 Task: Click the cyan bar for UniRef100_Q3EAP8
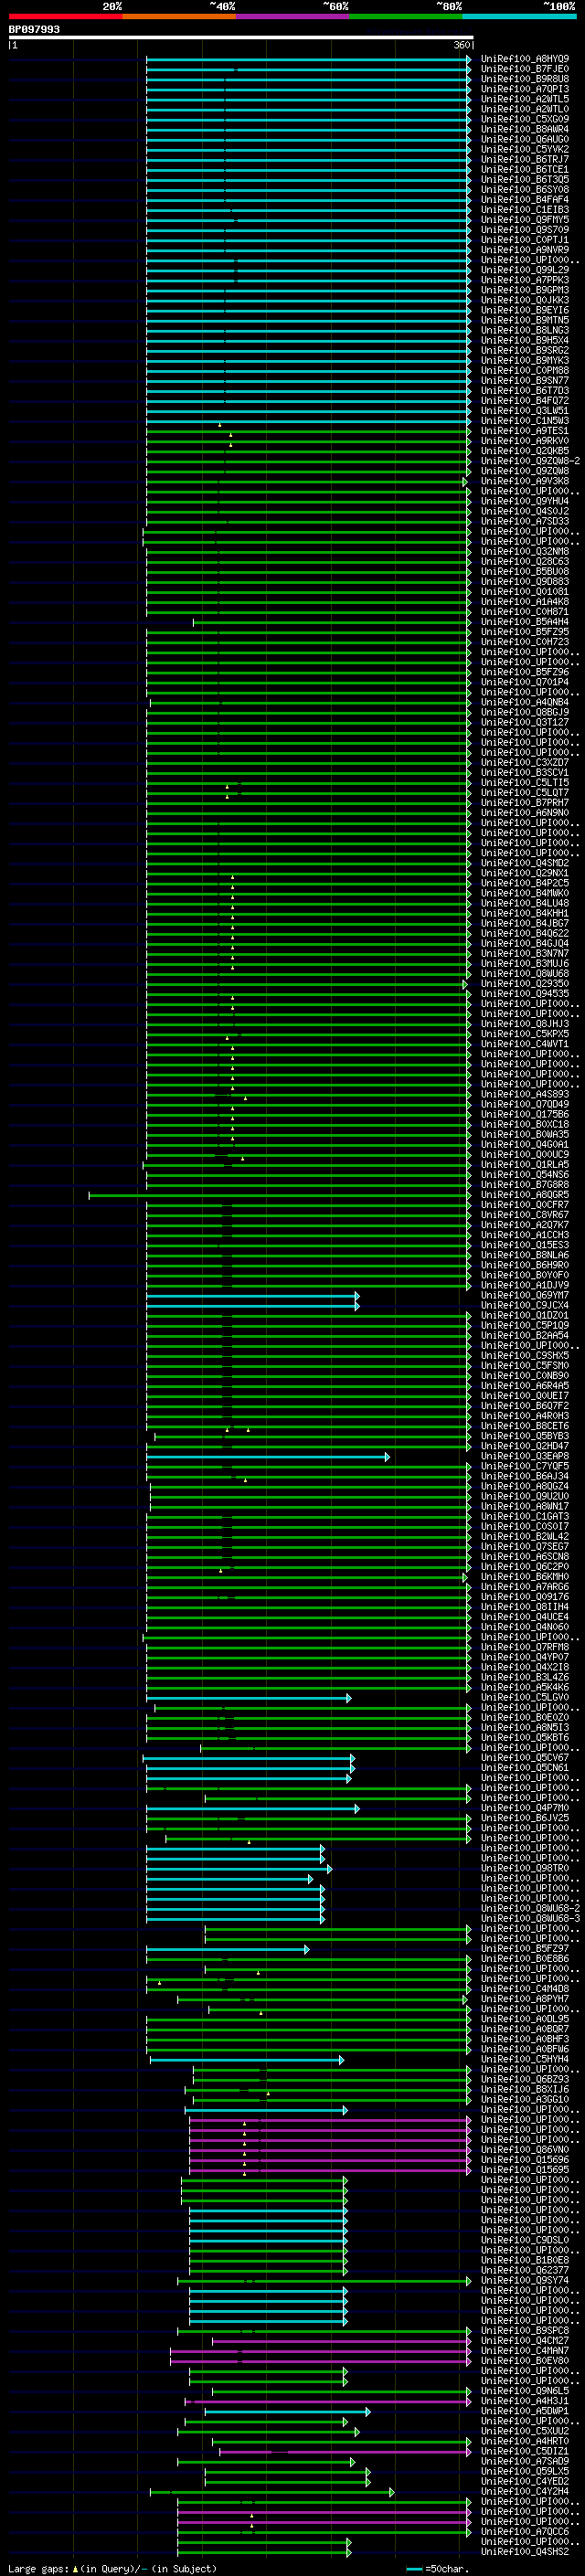(x=268, y=1456)
